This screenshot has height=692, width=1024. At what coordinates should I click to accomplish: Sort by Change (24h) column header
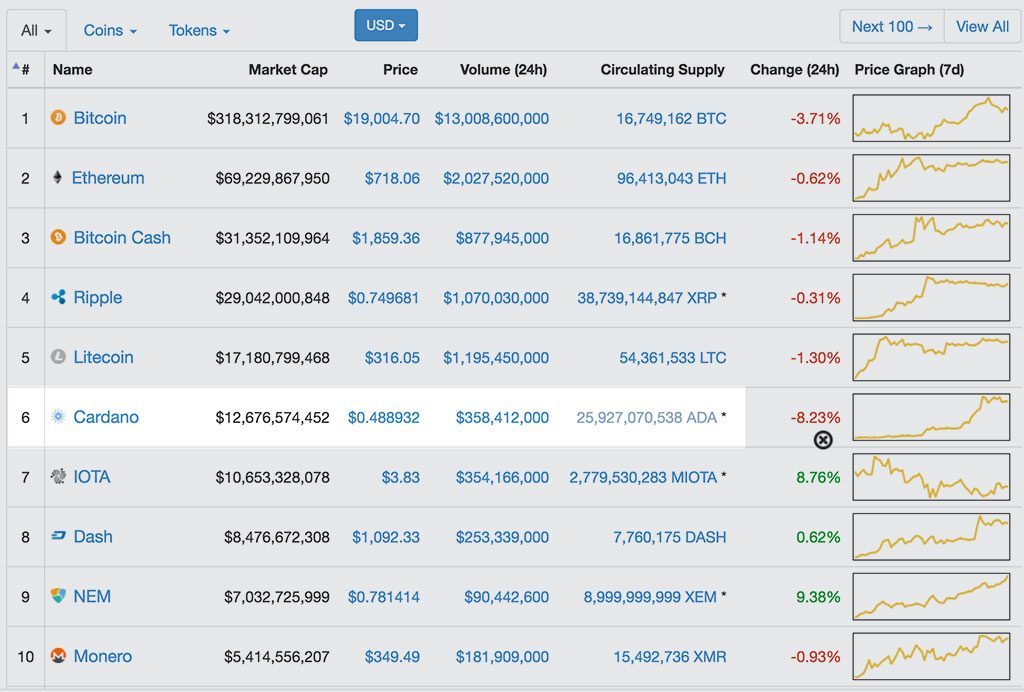(x=794, y=69)
